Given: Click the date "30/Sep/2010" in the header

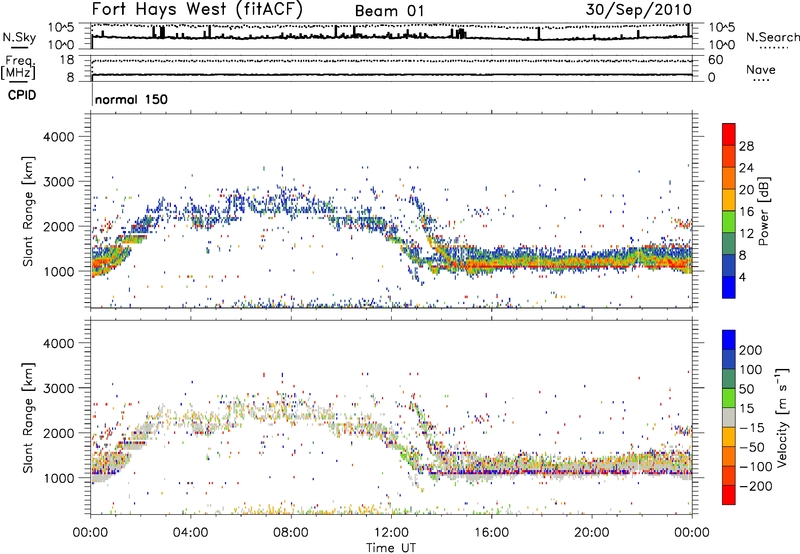Looking at the screenshot, I should [x=639, y=10].
